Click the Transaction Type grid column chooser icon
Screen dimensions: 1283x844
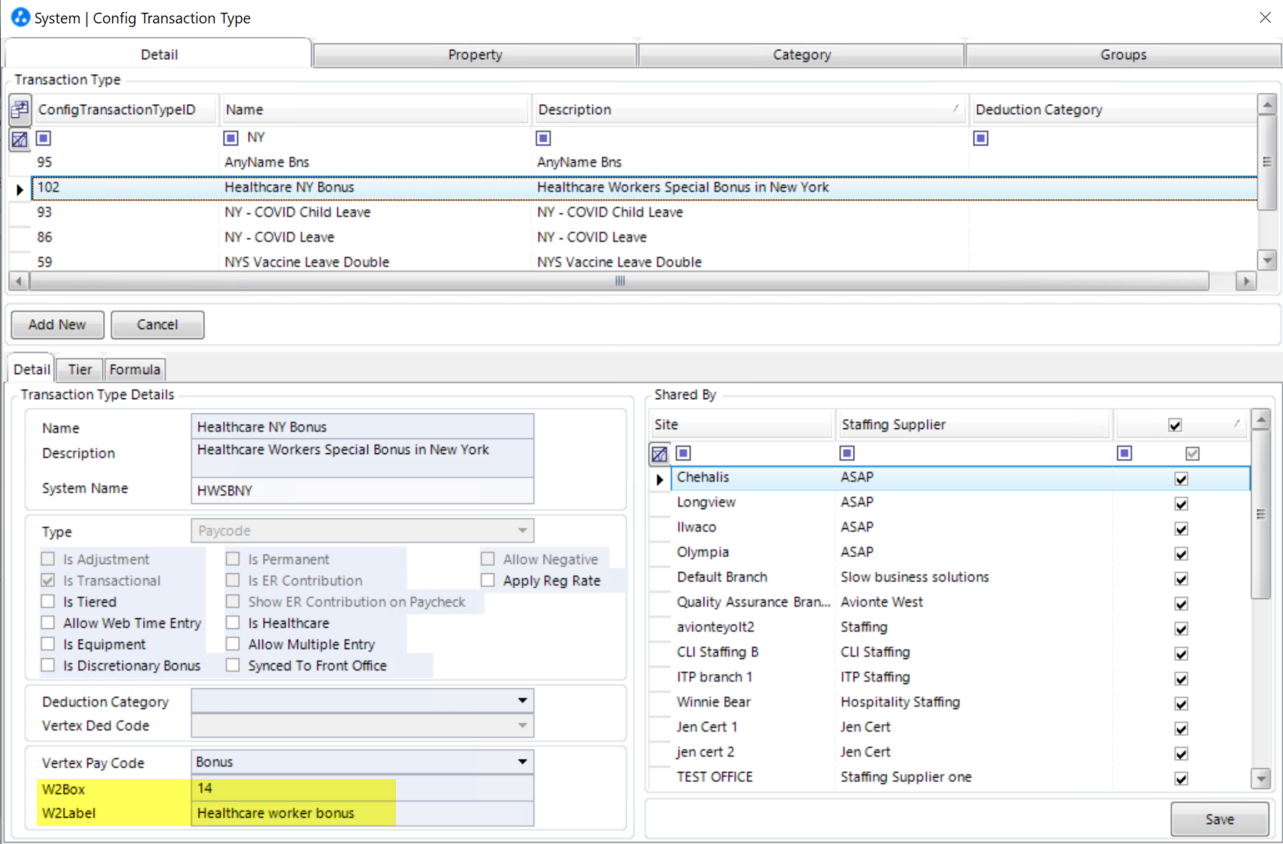coord(19,110)
